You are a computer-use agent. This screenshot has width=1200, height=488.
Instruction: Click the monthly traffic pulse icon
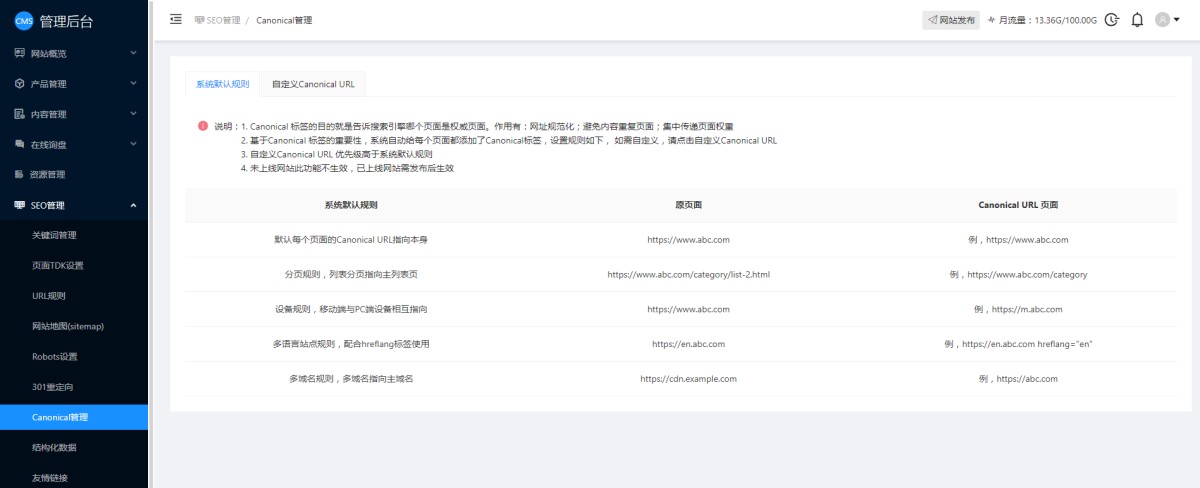point(991,19)
